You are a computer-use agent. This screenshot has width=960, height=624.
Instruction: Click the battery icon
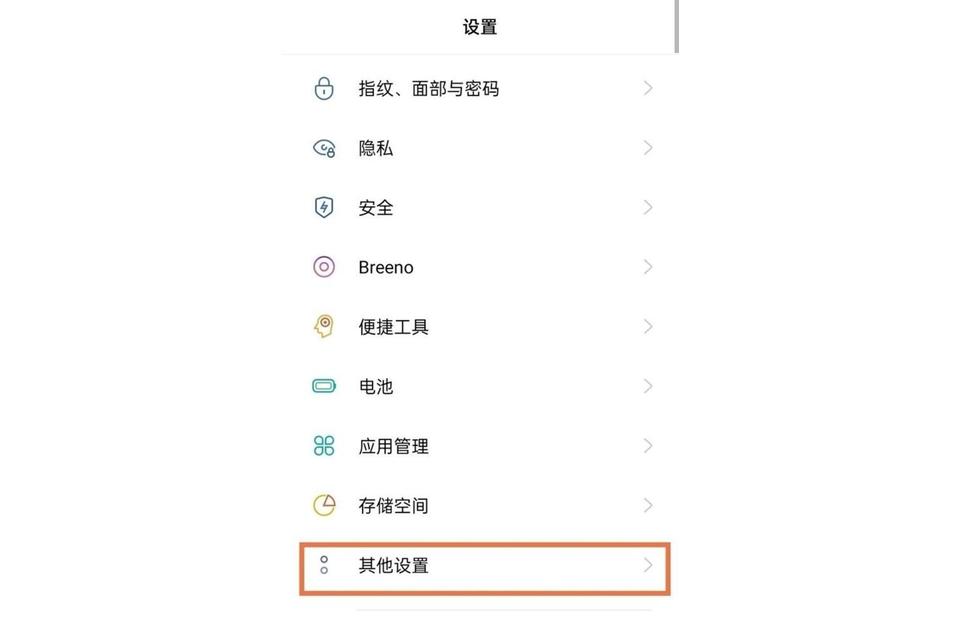[x=324, y=386]
